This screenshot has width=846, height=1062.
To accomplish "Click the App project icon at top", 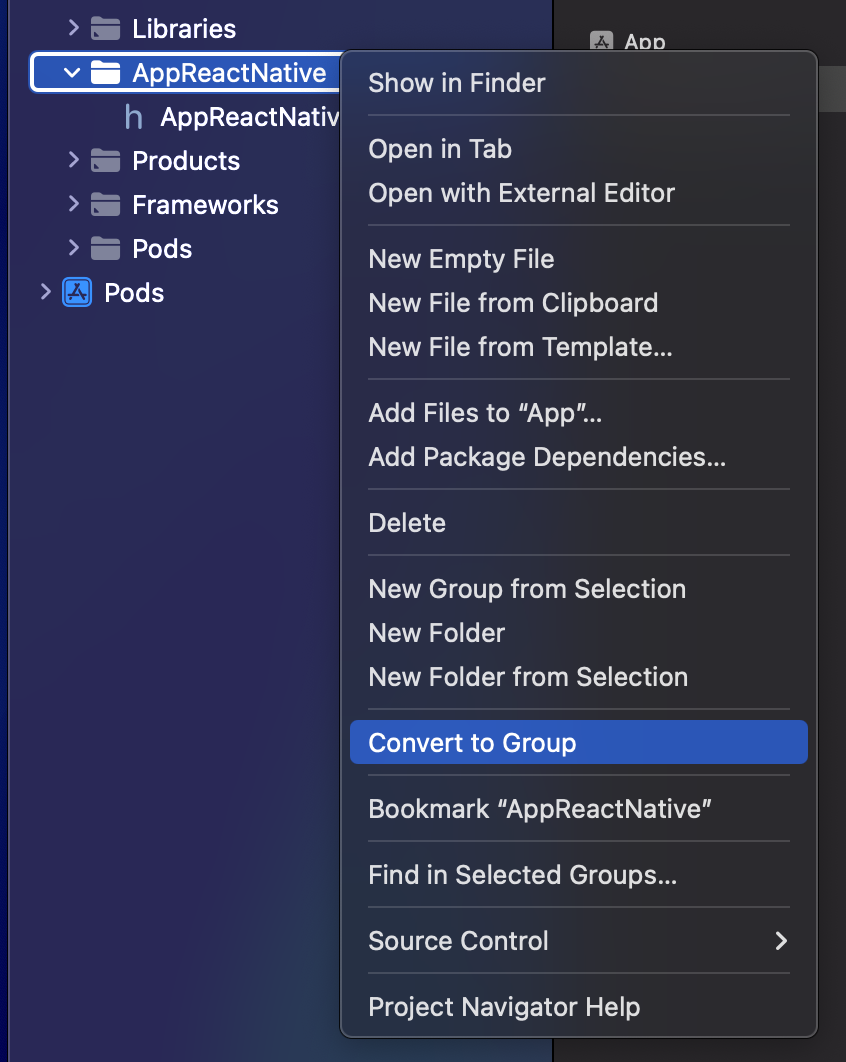I will 601,42.
